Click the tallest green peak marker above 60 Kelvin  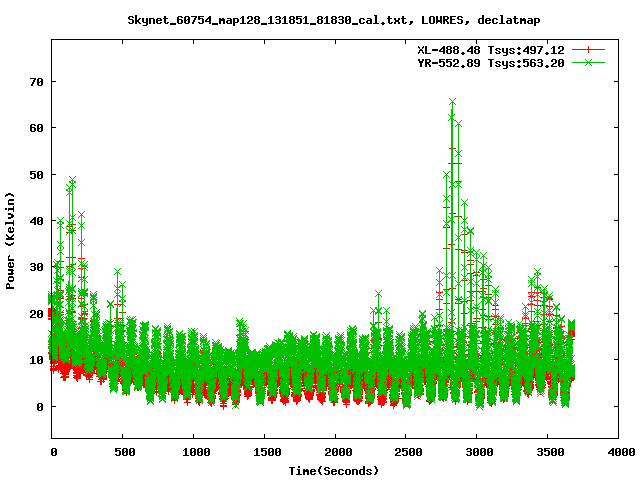pyautogui.click(x=452, y=101)
